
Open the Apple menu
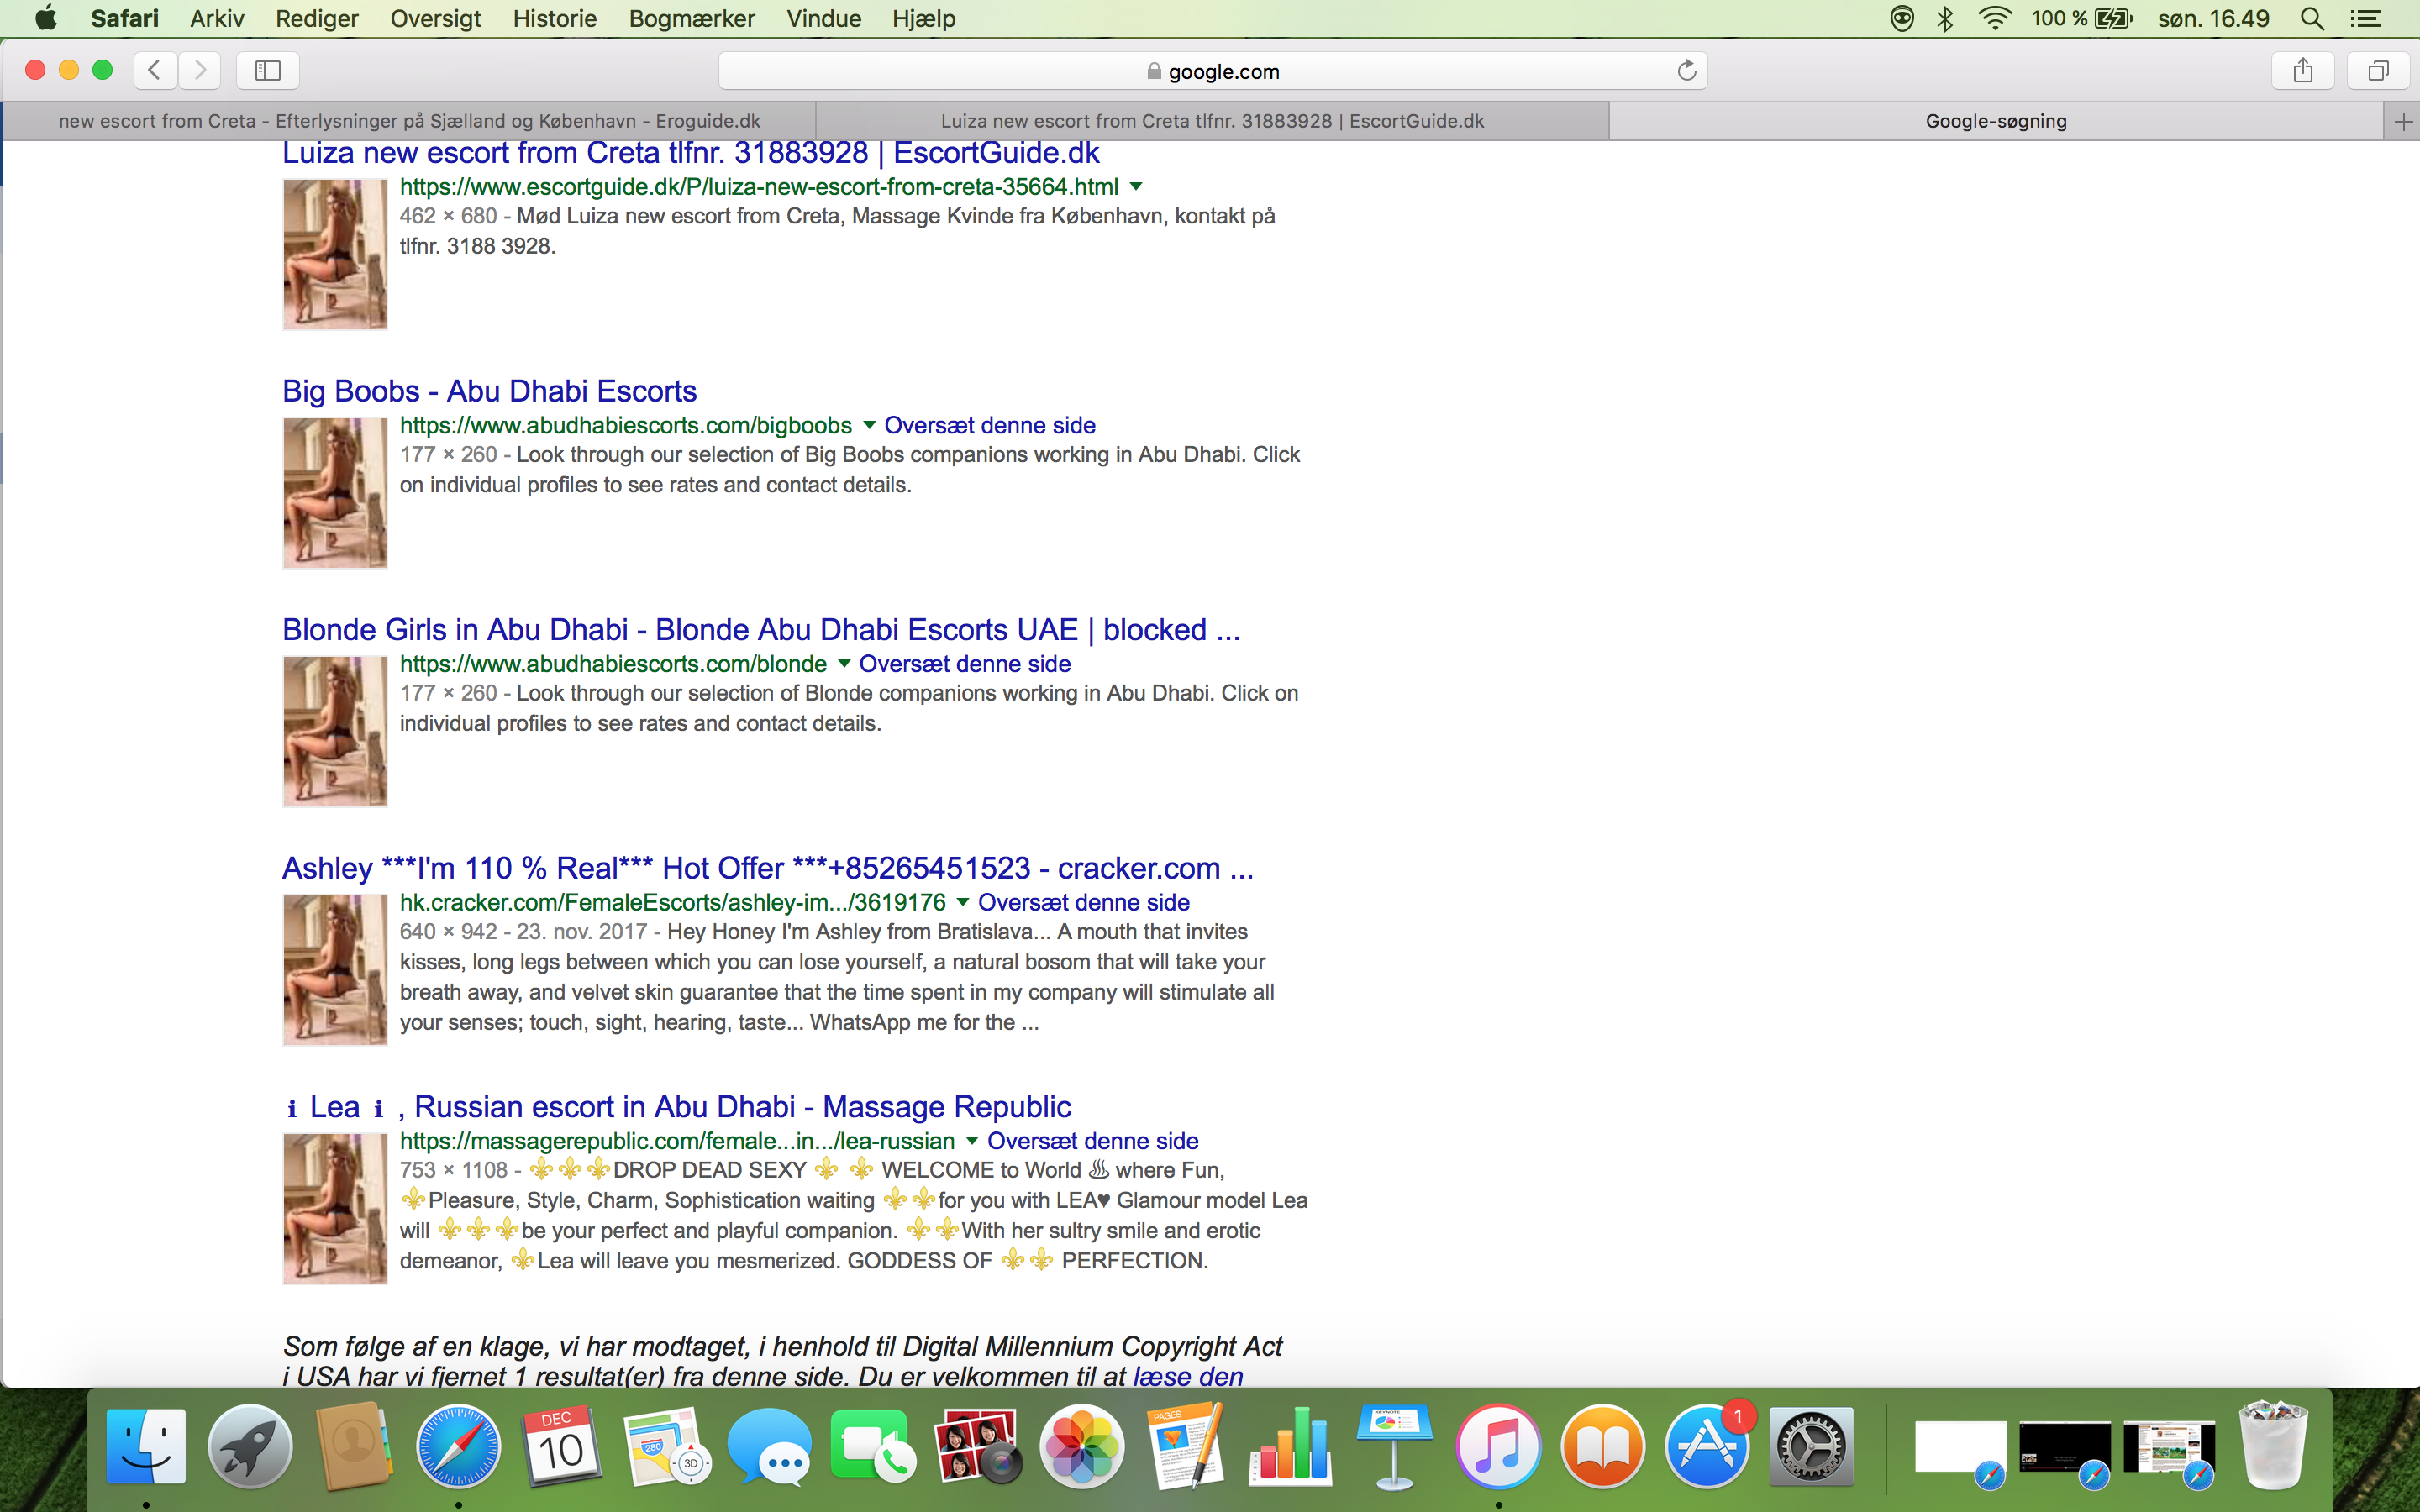coord(46,18)
